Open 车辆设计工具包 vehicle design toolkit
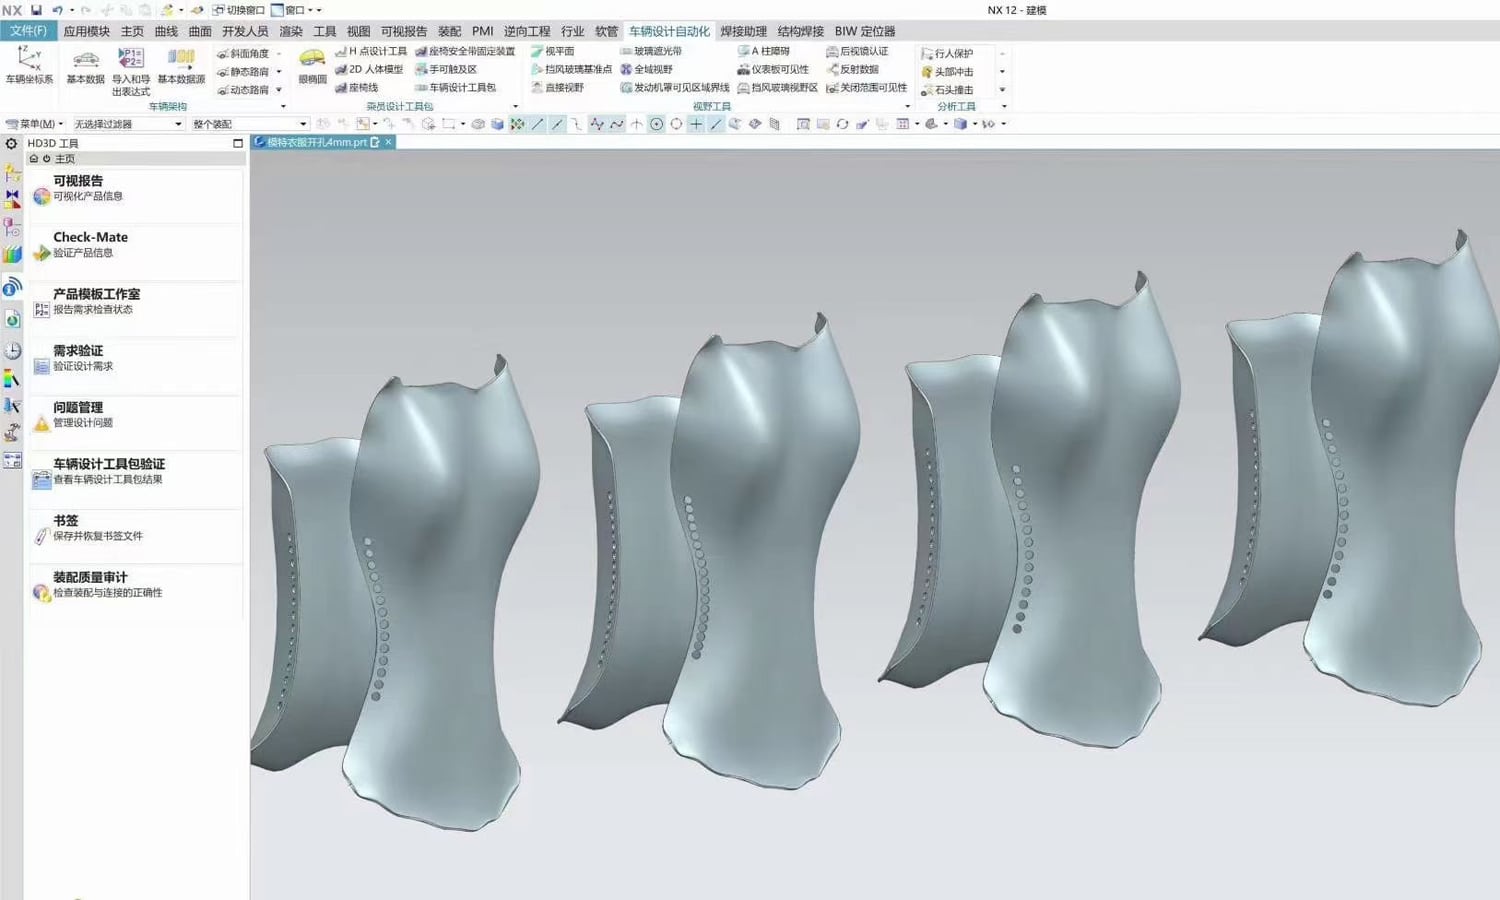Screen dimensions: 1500x900 (455, 87)
